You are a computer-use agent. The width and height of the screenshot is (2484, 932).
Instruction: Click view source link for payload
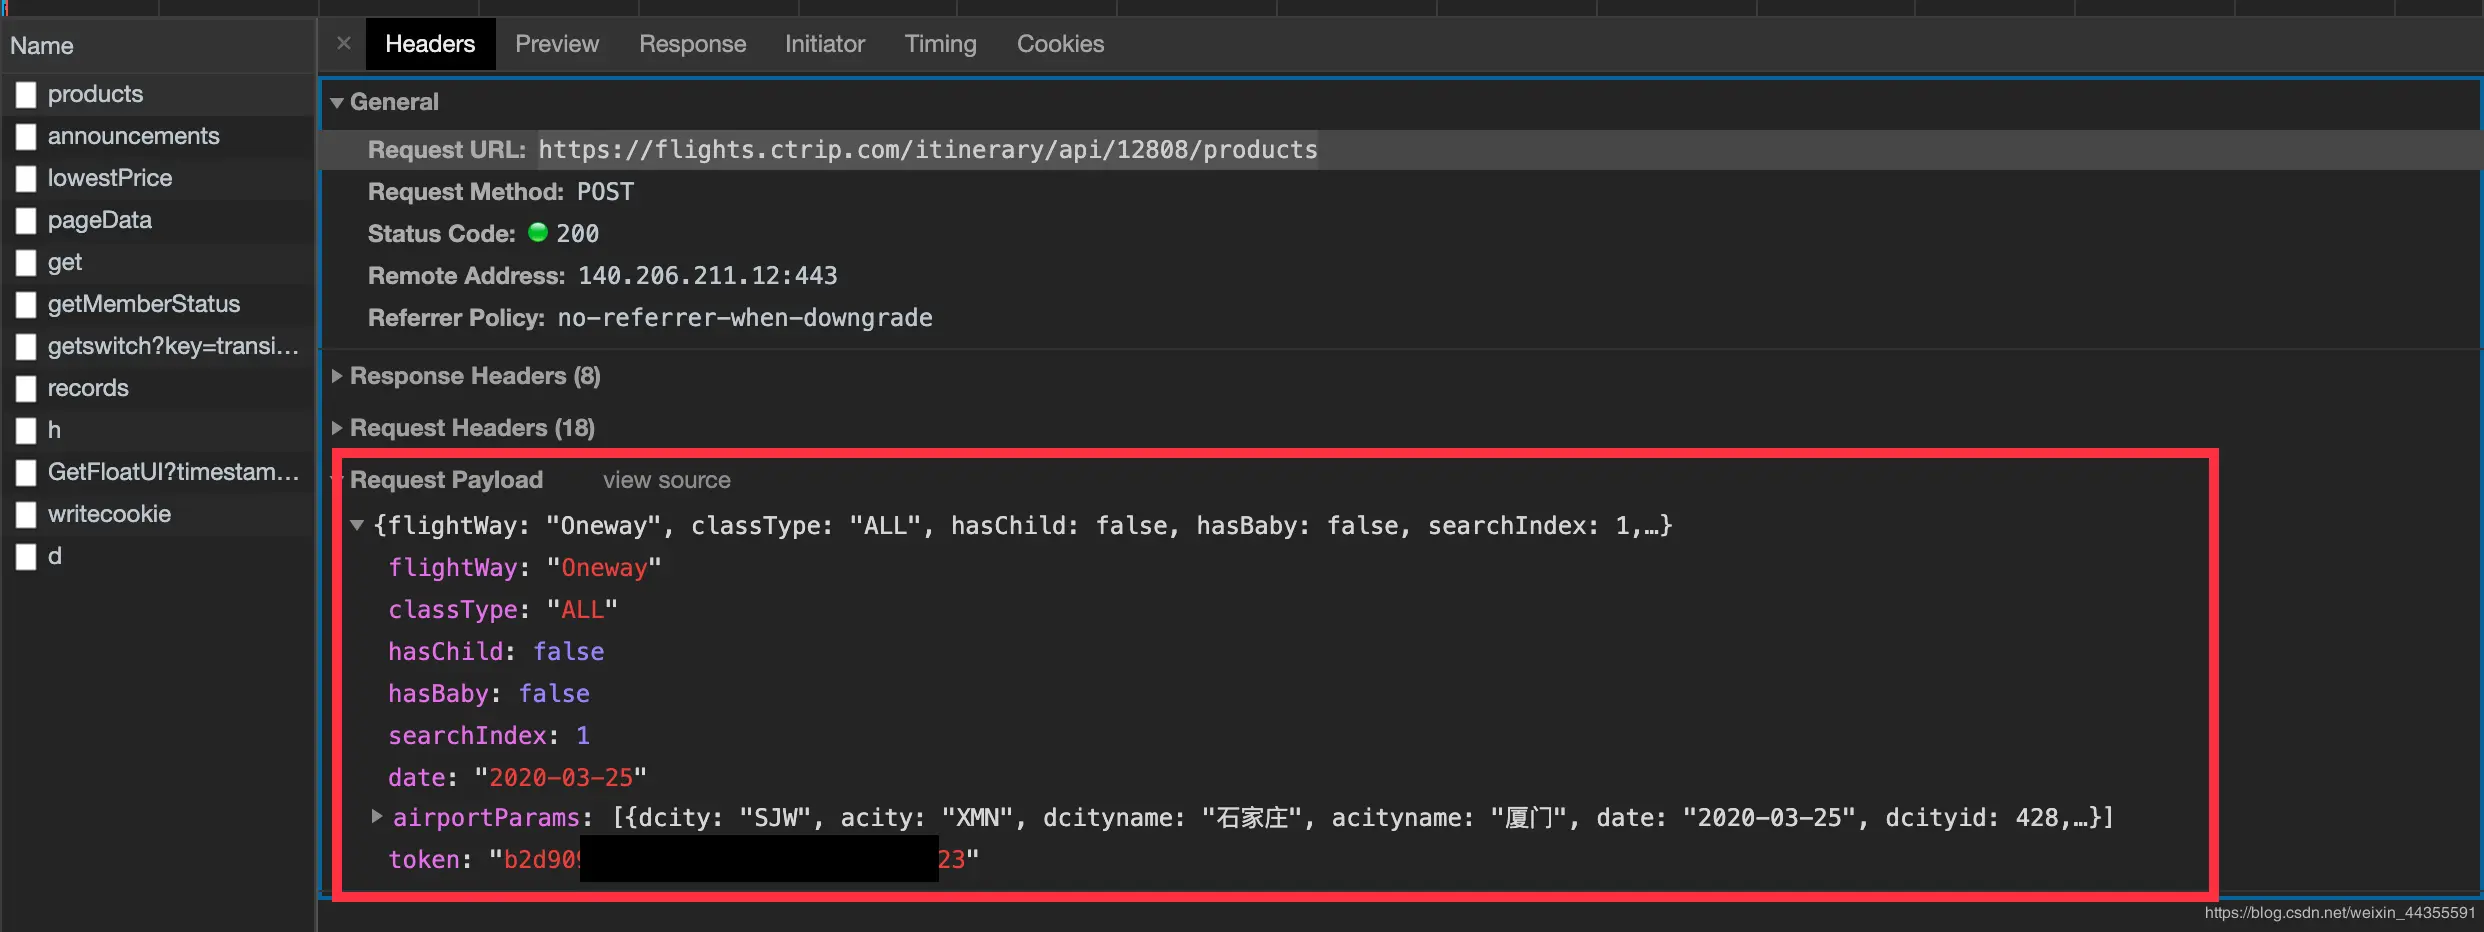pyautogui.click(x=667, y=480)
